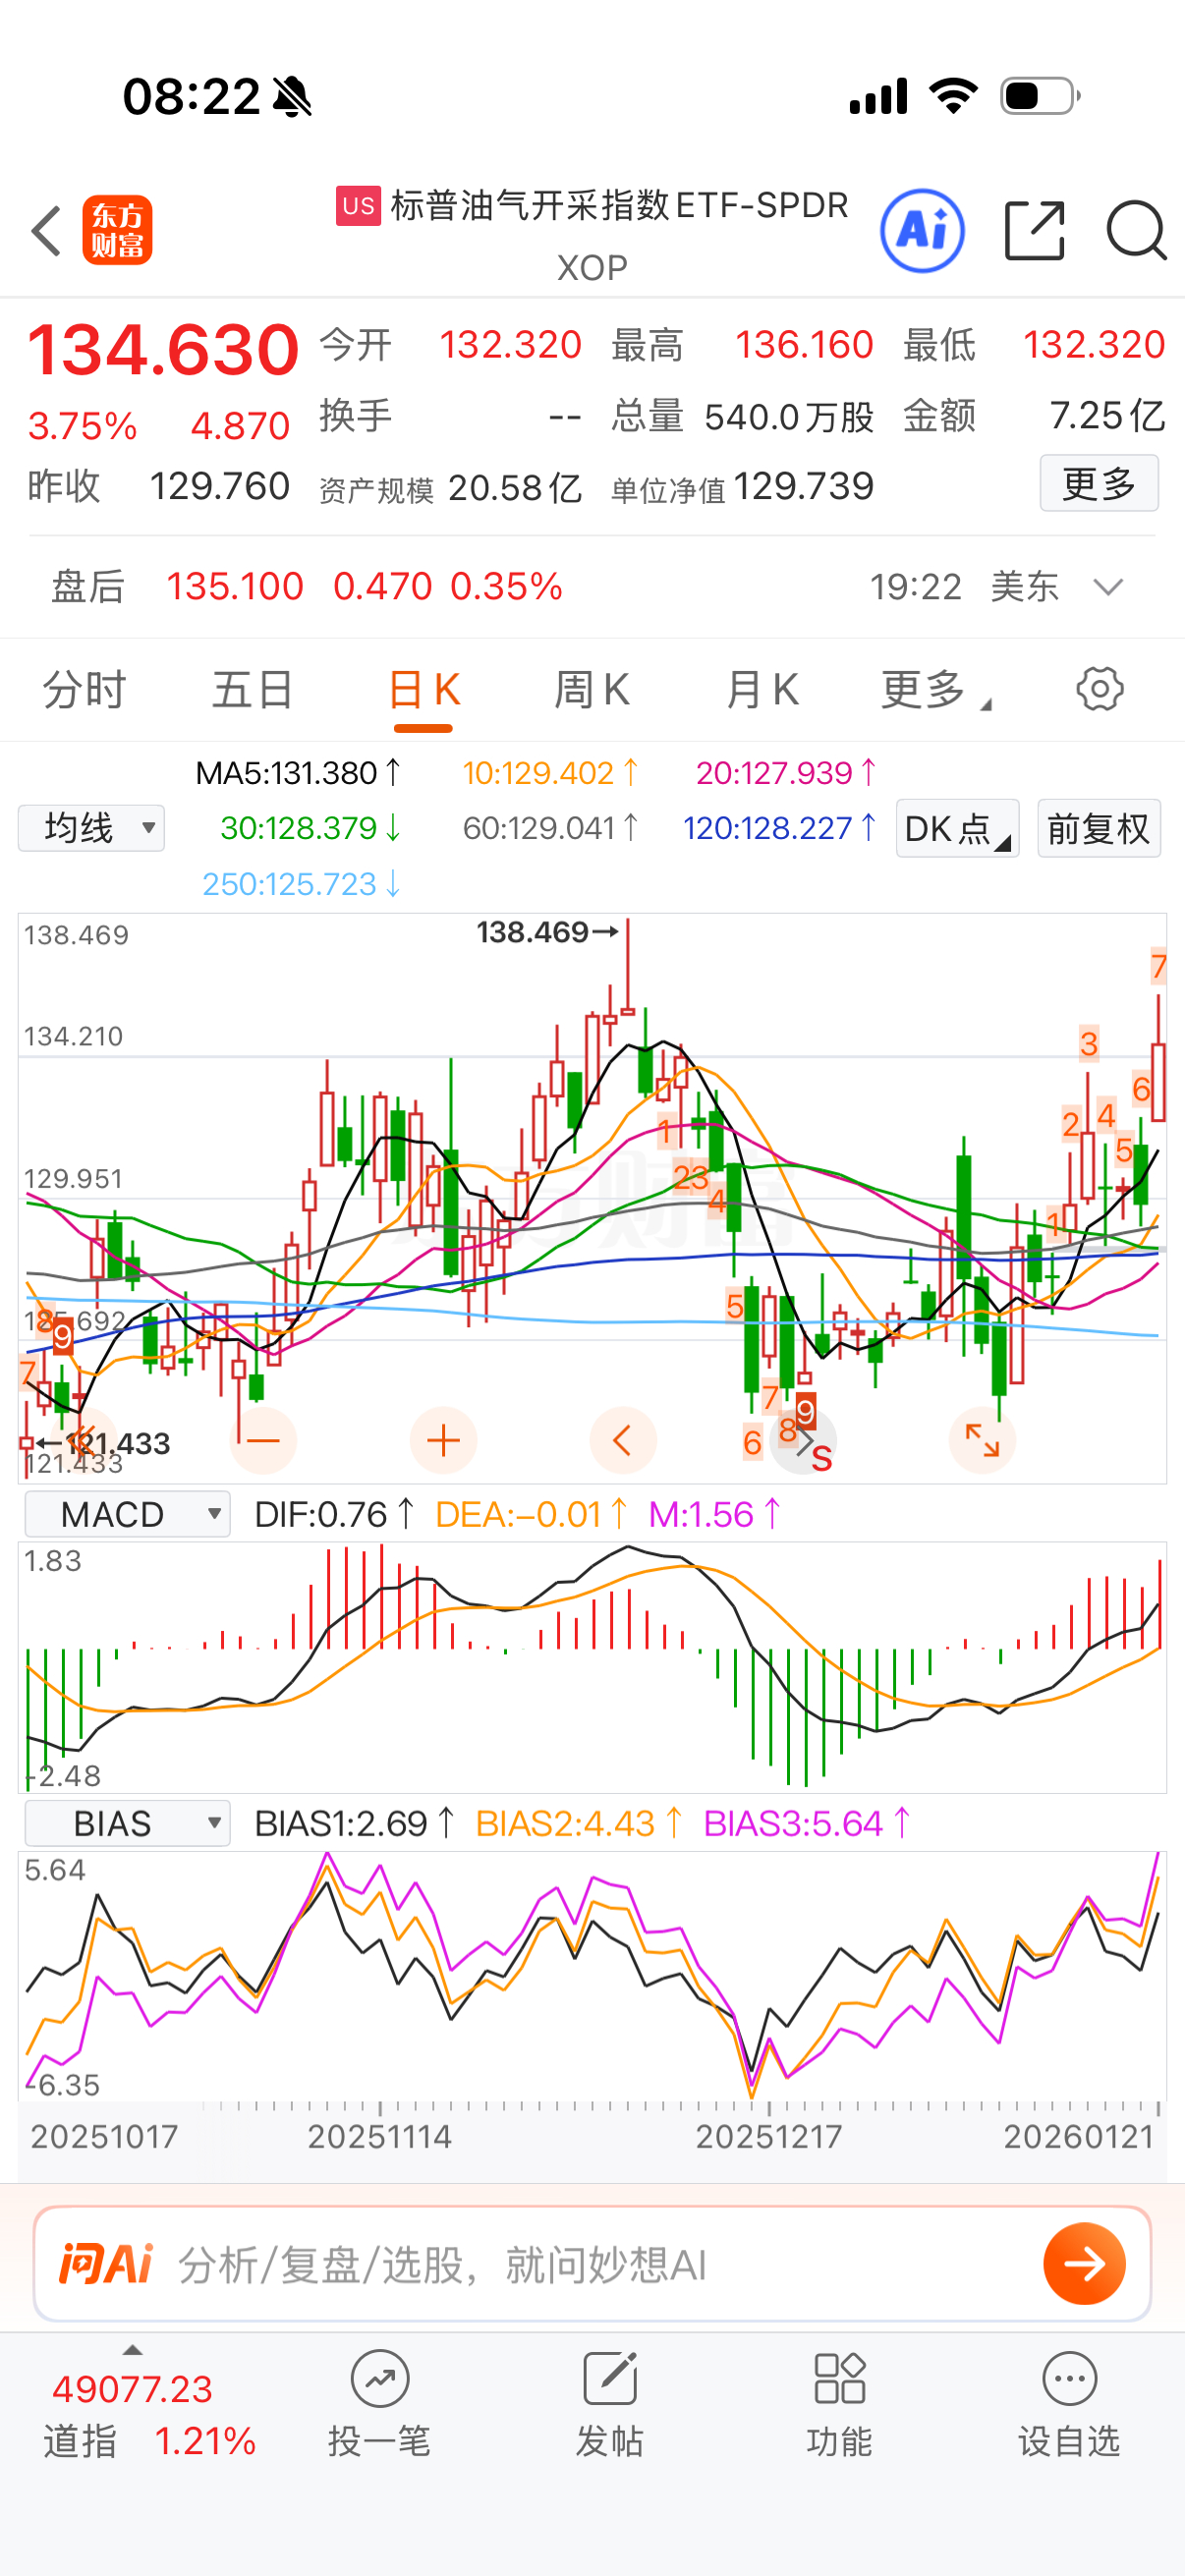Image resolution: width=1185 pixels, height=2576 pixels.
Task: Zoom out chart with minus button
Action: tap(263, 1440)
